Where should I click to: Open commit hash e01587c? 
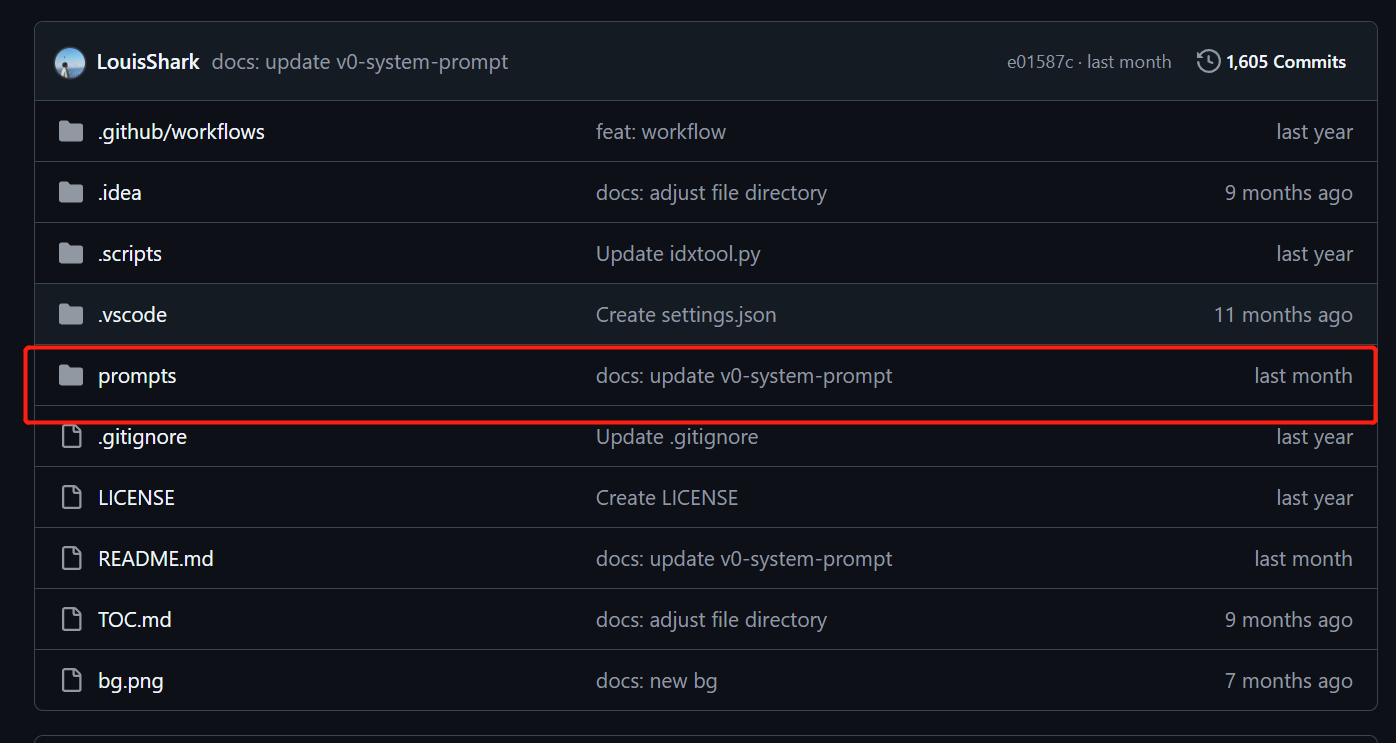click(x=1039, y=62)
